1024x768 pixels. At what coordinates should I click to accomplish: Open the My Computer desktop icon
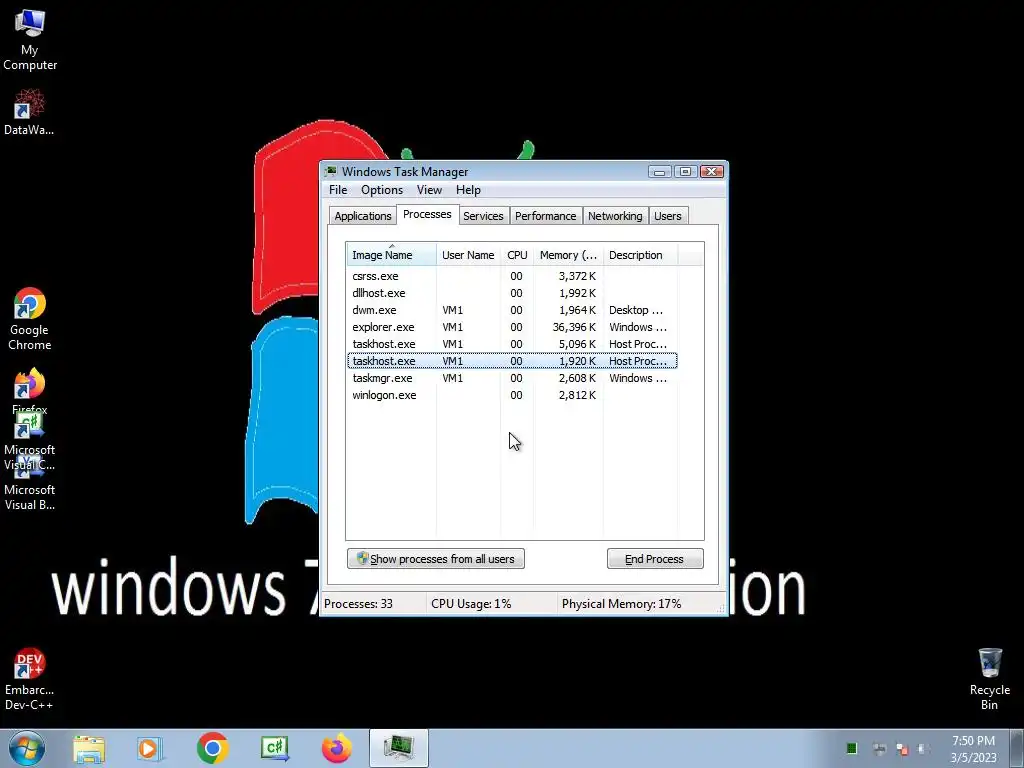point(29,39)
